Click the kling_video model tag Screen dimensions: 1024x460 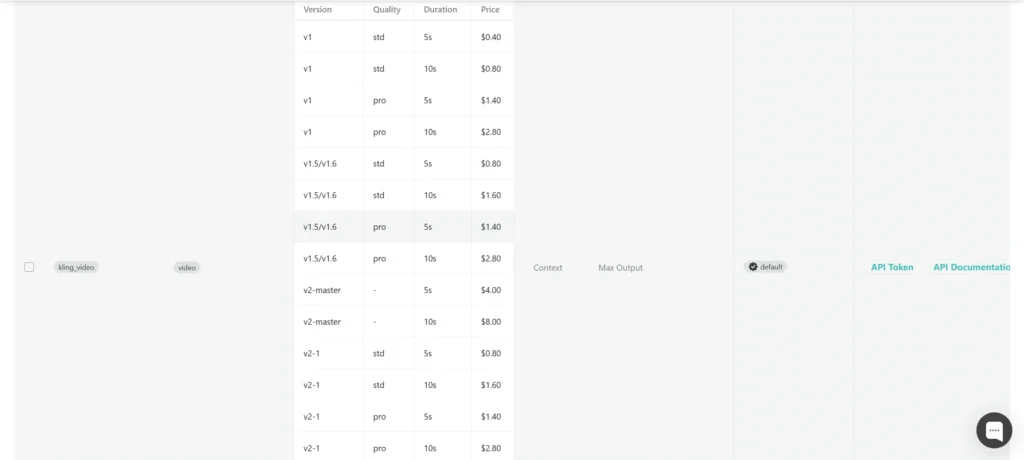[x=76, y=268]
